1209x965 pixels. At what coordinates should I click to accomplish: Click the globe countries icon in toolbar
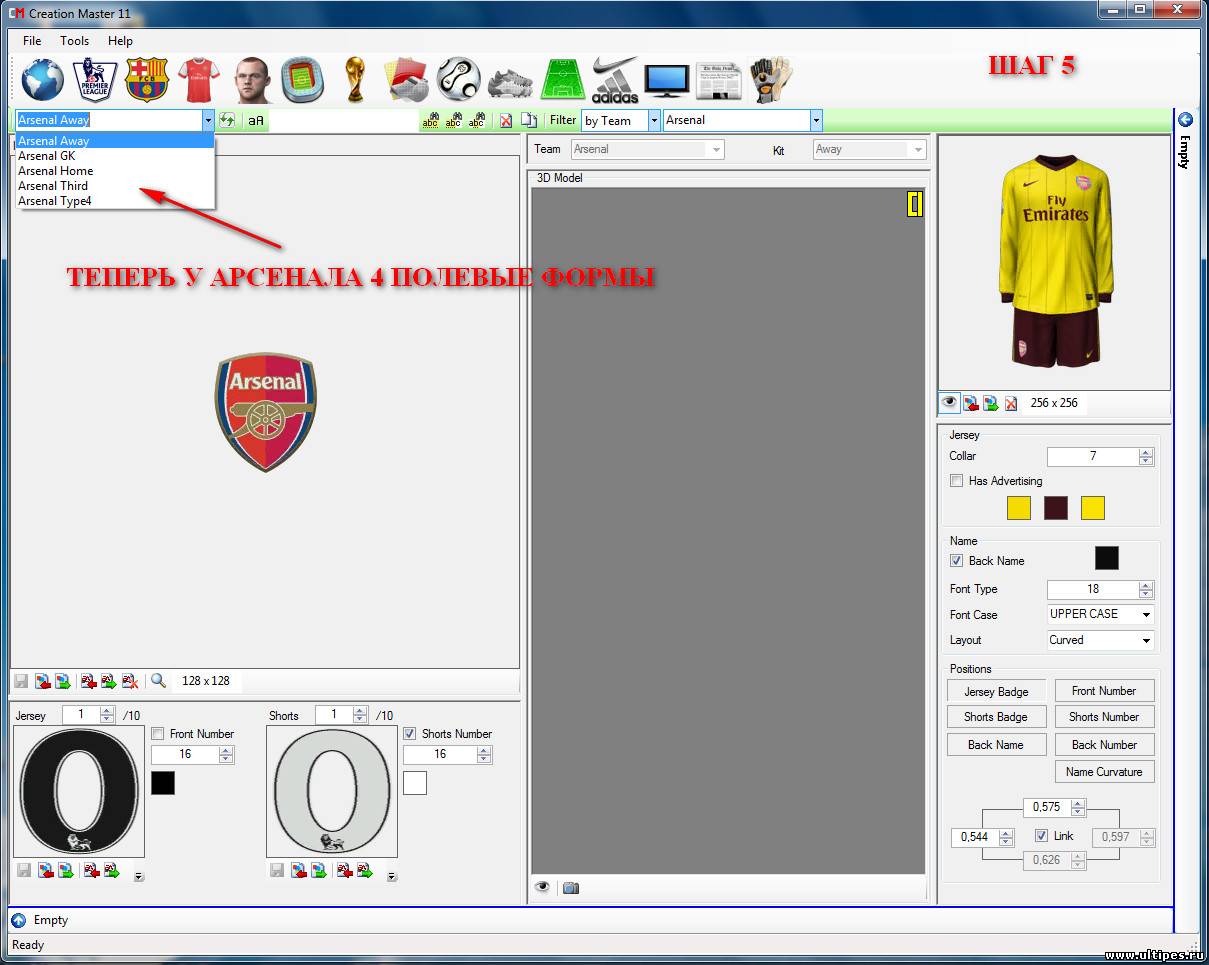tap(42, 80)
